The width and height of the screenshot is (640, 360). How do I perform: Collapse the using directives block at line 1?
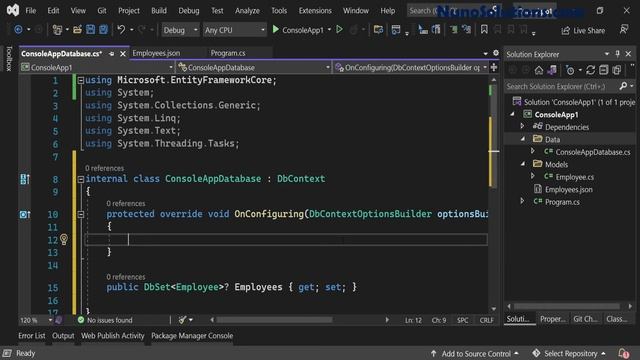pos(81,80)
